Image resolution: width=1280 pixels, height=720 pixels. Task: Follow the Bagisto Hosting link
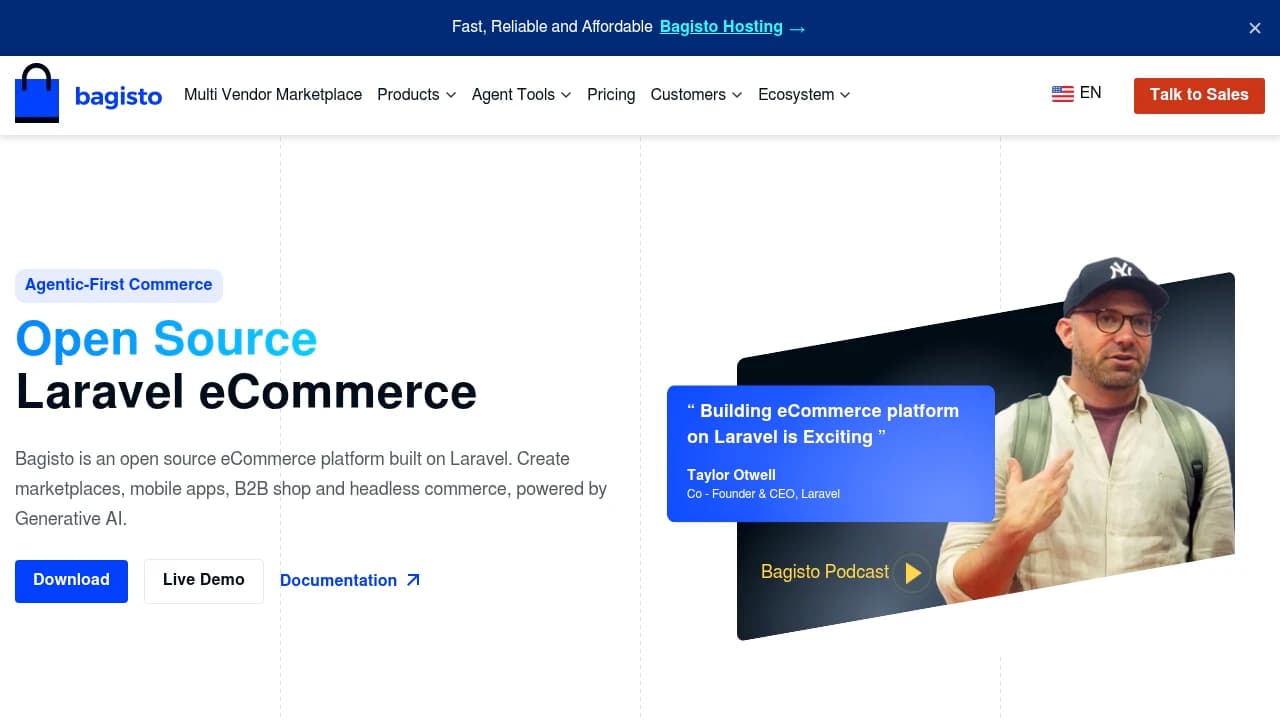[x=721, y=27]
